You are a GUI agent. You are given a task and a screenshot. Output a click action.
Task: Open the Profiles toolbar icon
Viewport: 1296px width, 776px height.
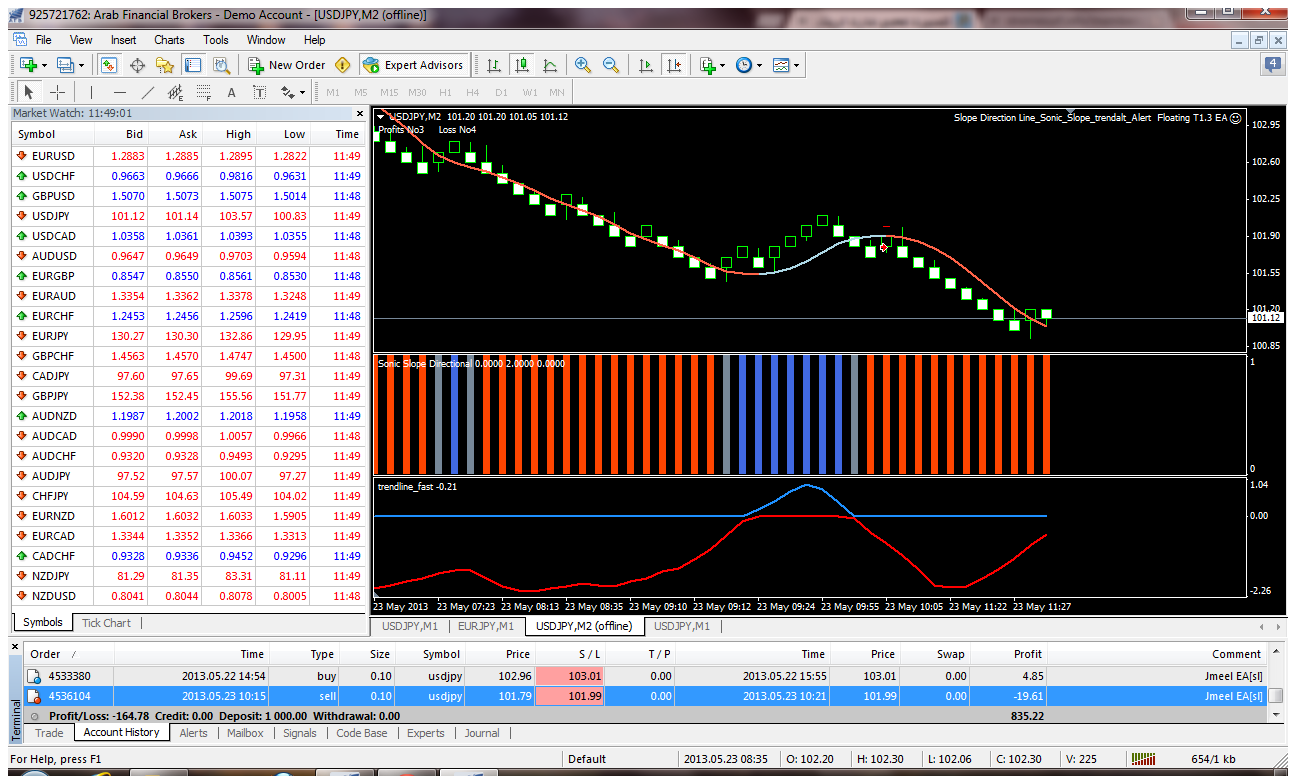click(66, 65)
